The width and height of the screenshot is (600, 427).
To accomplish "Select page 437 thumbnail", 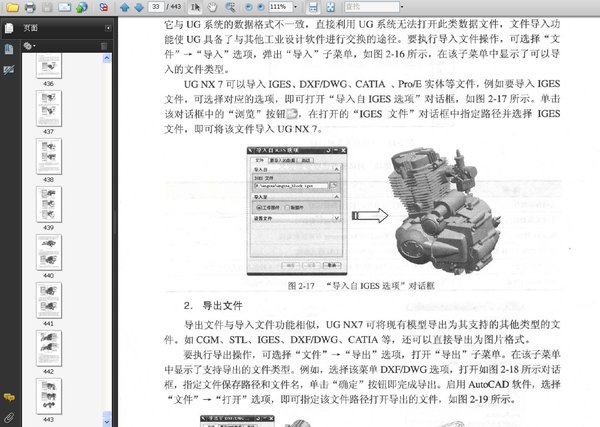I will (x=49, y=108).
